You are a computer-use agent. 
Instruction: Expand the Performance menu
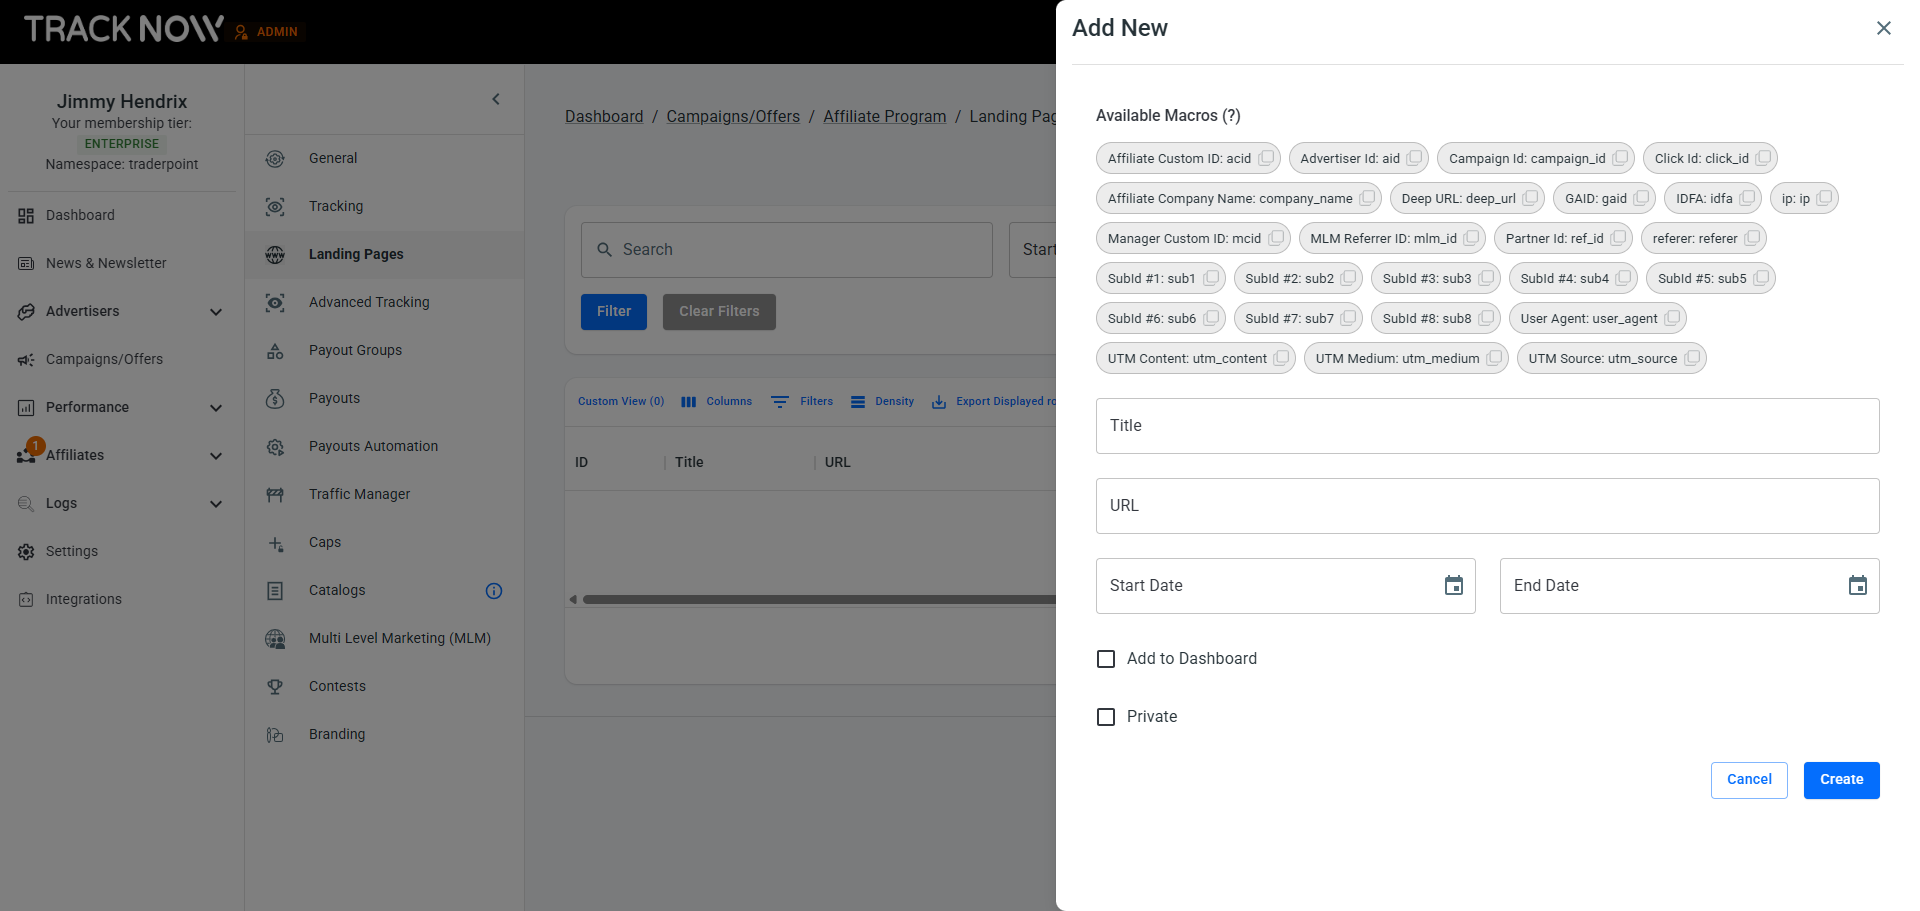216,408
